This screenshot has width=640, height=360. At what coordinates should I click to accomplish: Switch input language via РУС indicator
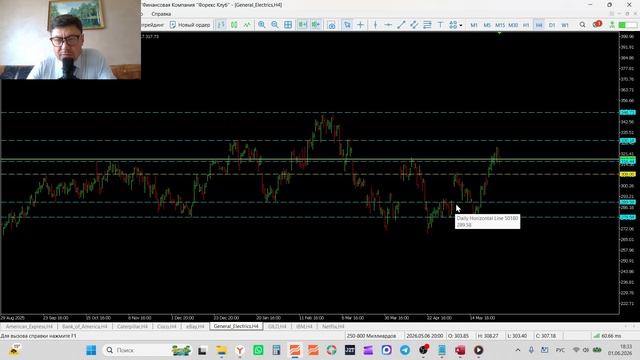tap(560, 350)
